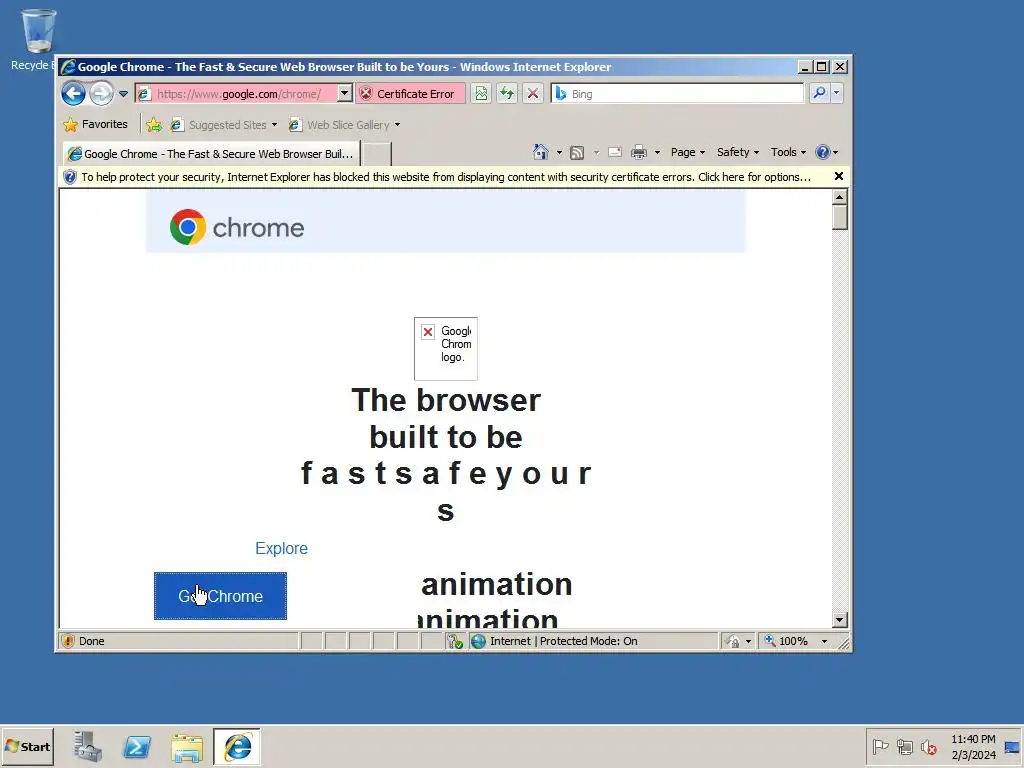Click Internet Protected Mode On status text
This screenshot has height=768, width=1024.
[x=564, y=641]
